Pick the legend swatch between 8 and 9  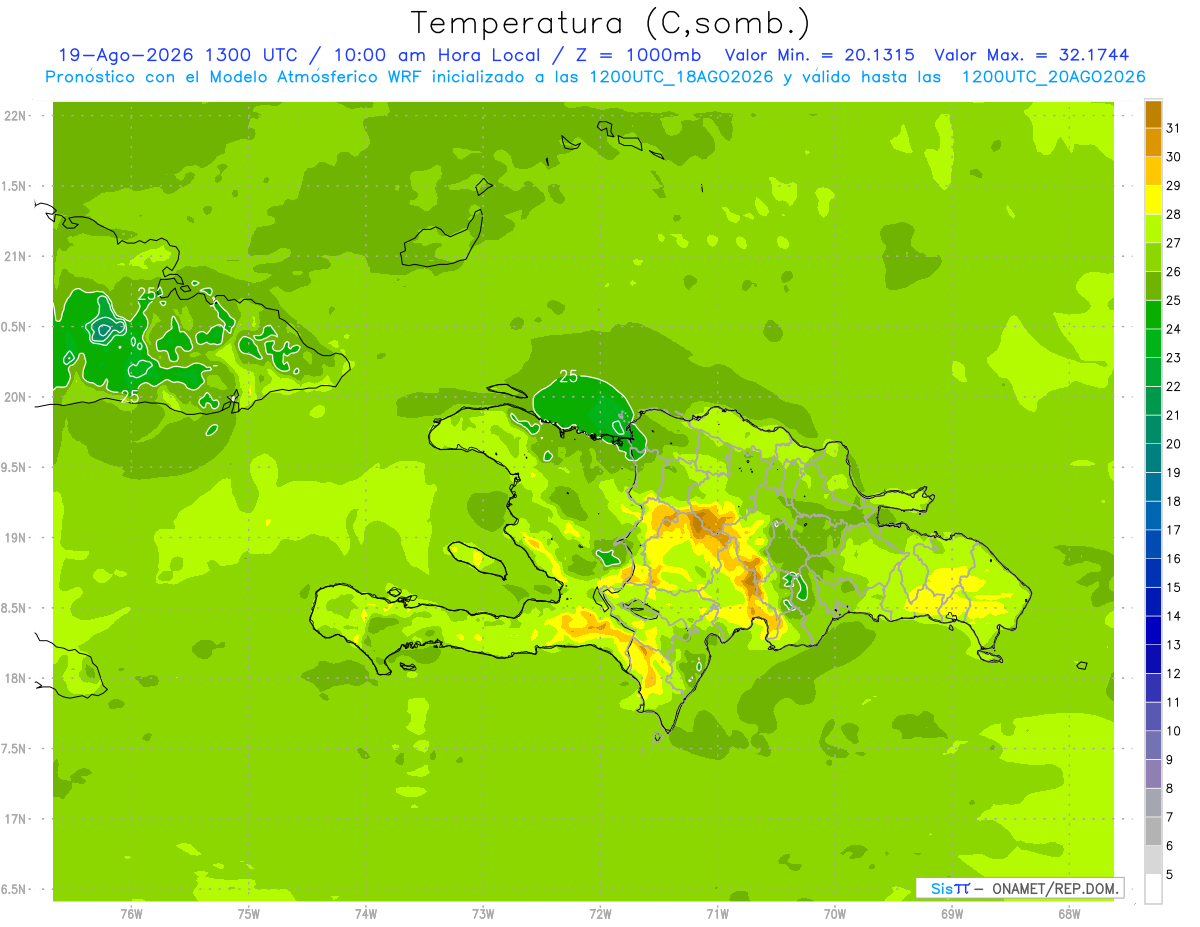pyautogui.click(x=1153, y=774)
